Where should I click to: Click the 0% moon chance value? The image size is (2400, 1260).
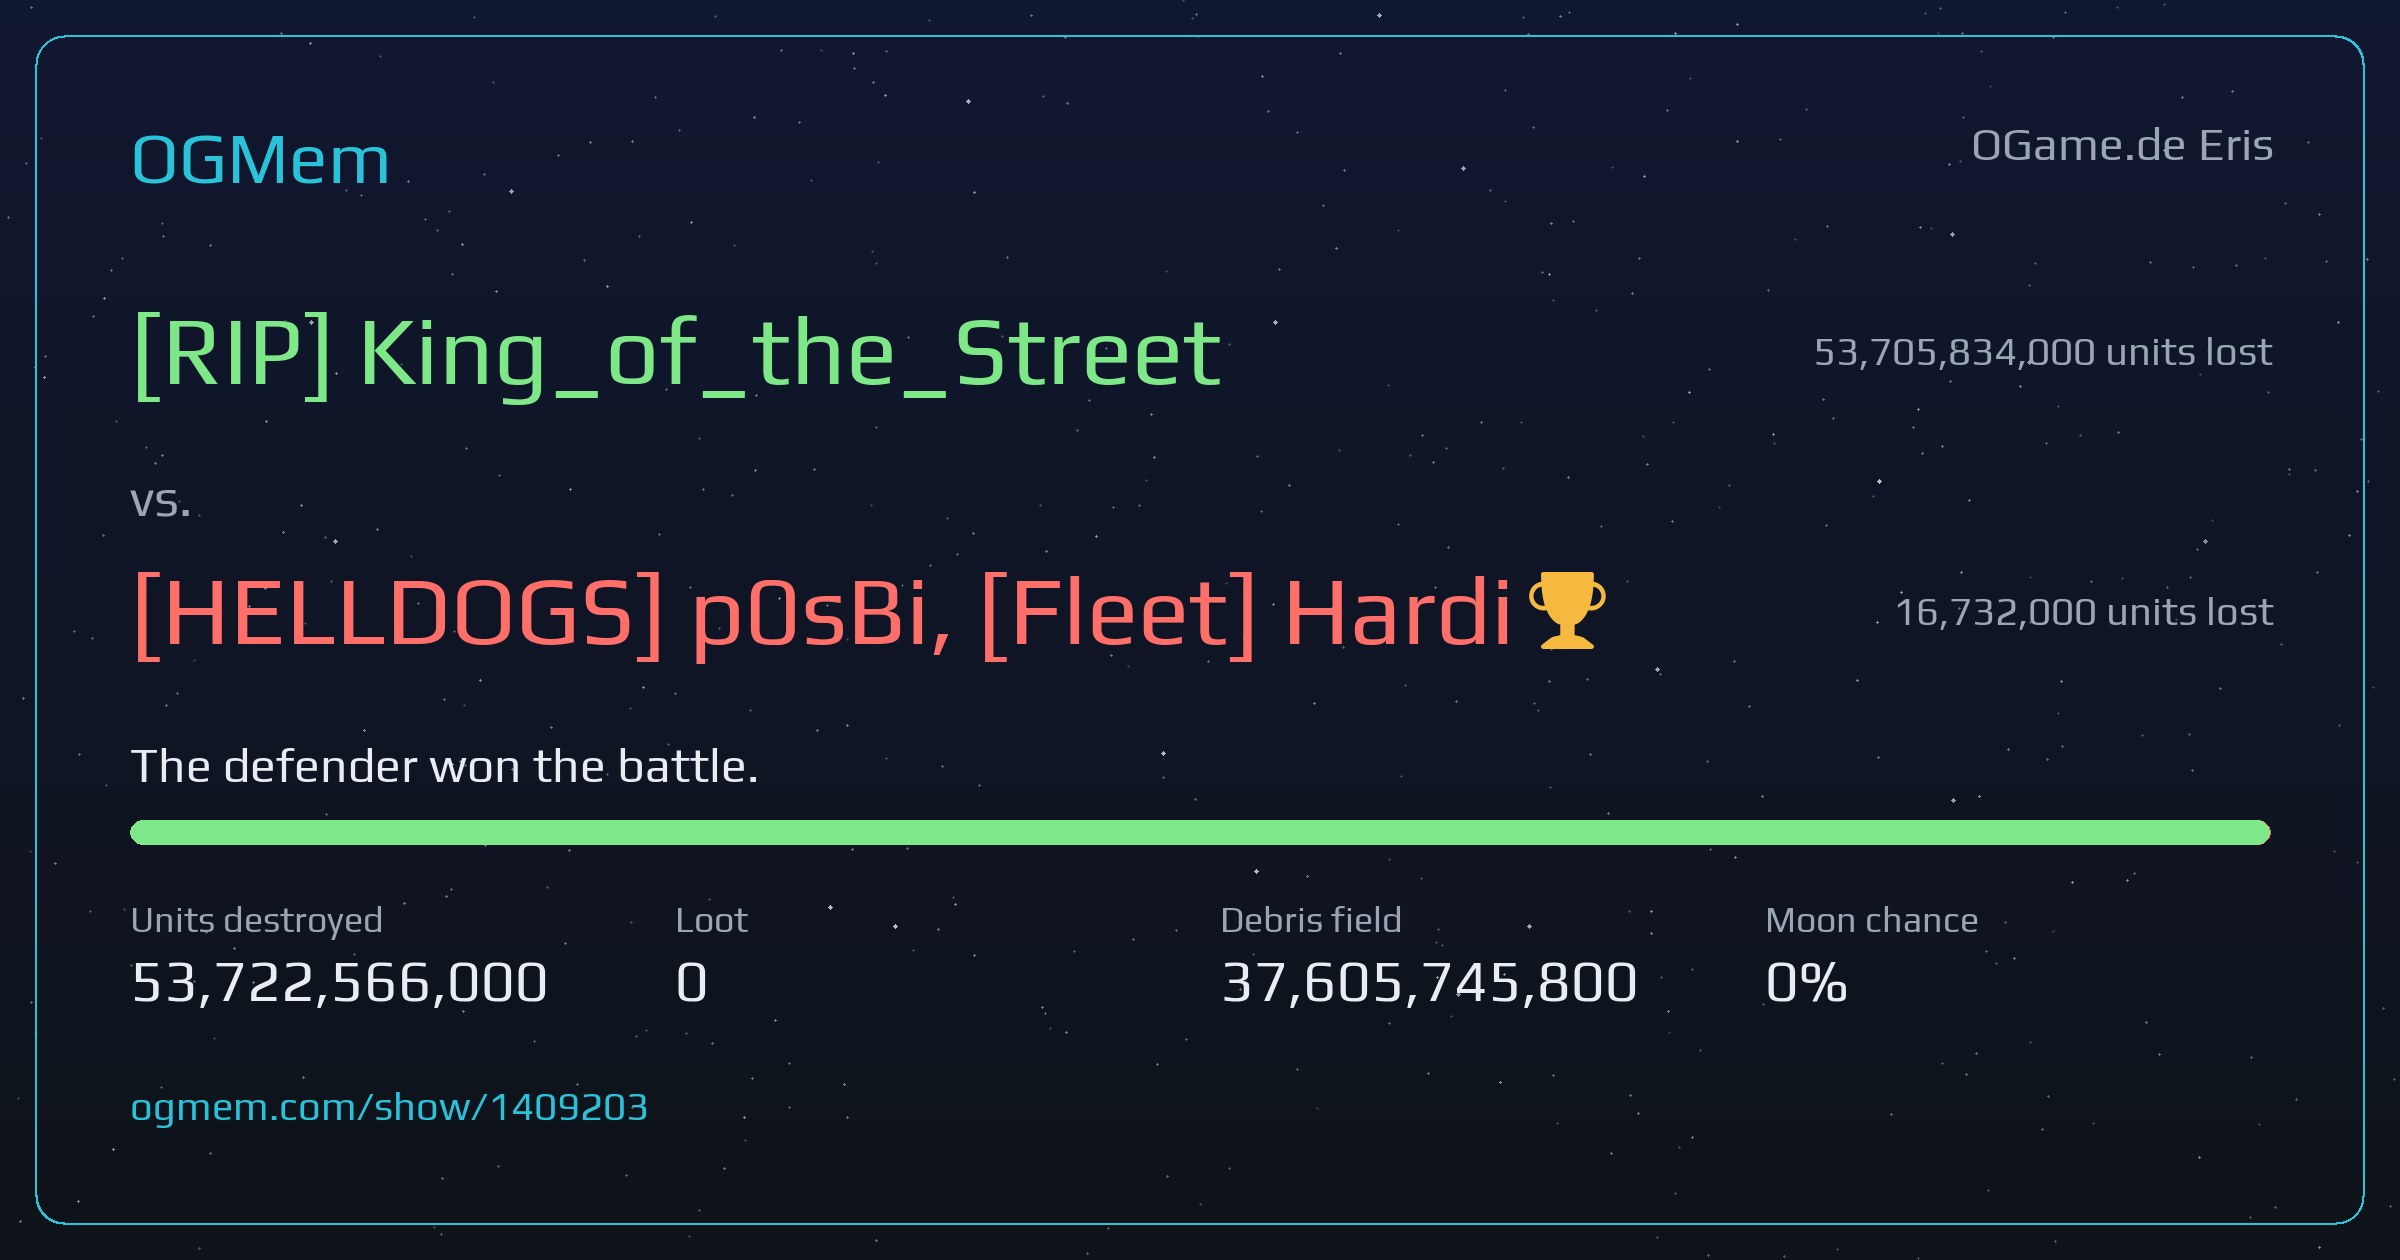[x=1806, y=983]
